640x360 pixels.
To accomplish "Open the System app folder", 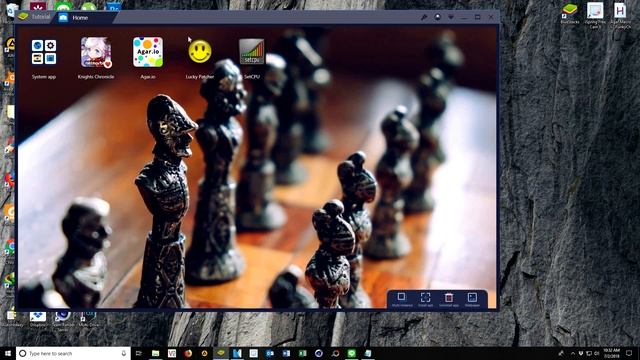I will 44,52.
